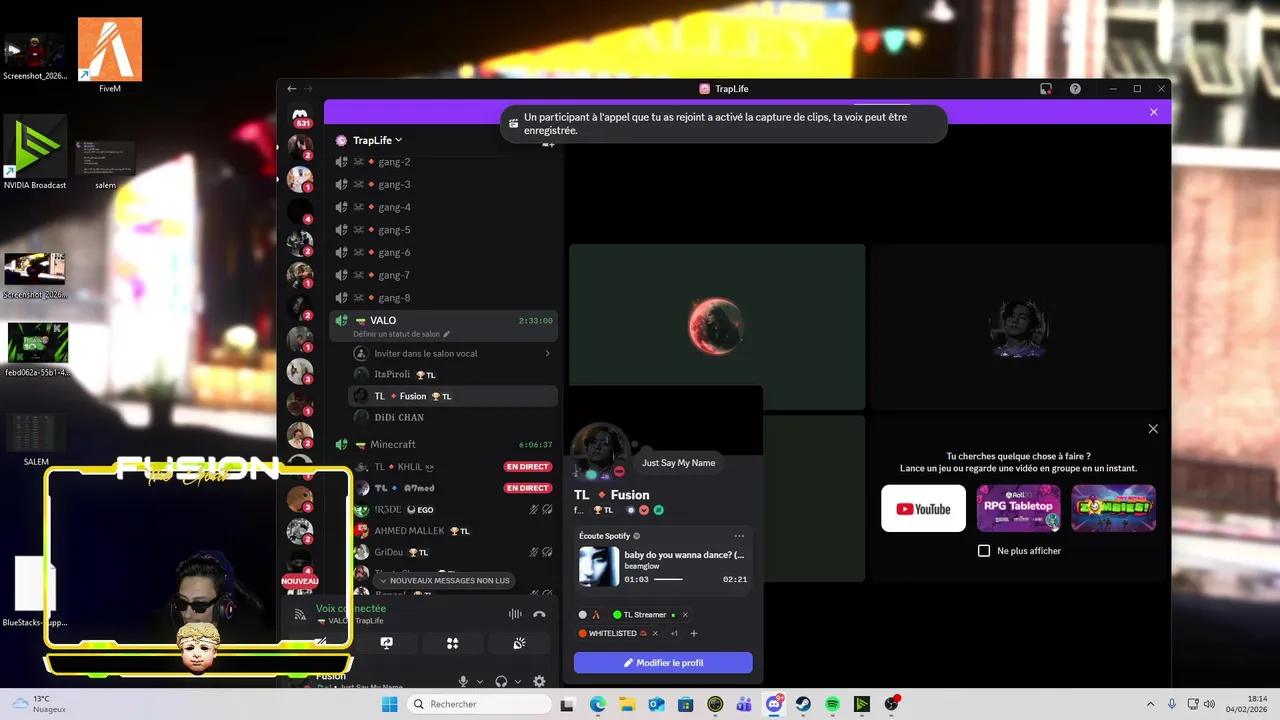Screen dimensions: 1280x720
Task: Watch TL A7med's EN DIRECT stream badge
Action: (527, 488)
